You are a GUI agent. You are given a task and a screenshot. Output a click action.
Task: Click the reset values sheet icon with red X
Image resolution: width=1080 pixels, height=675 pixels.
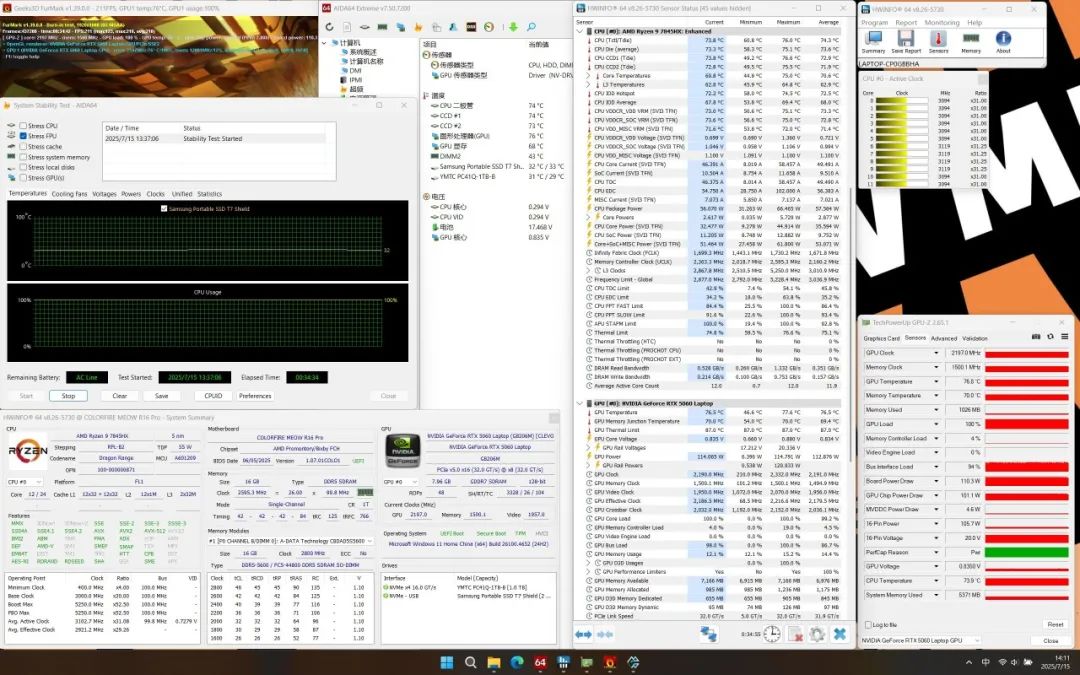pos(795,634)
